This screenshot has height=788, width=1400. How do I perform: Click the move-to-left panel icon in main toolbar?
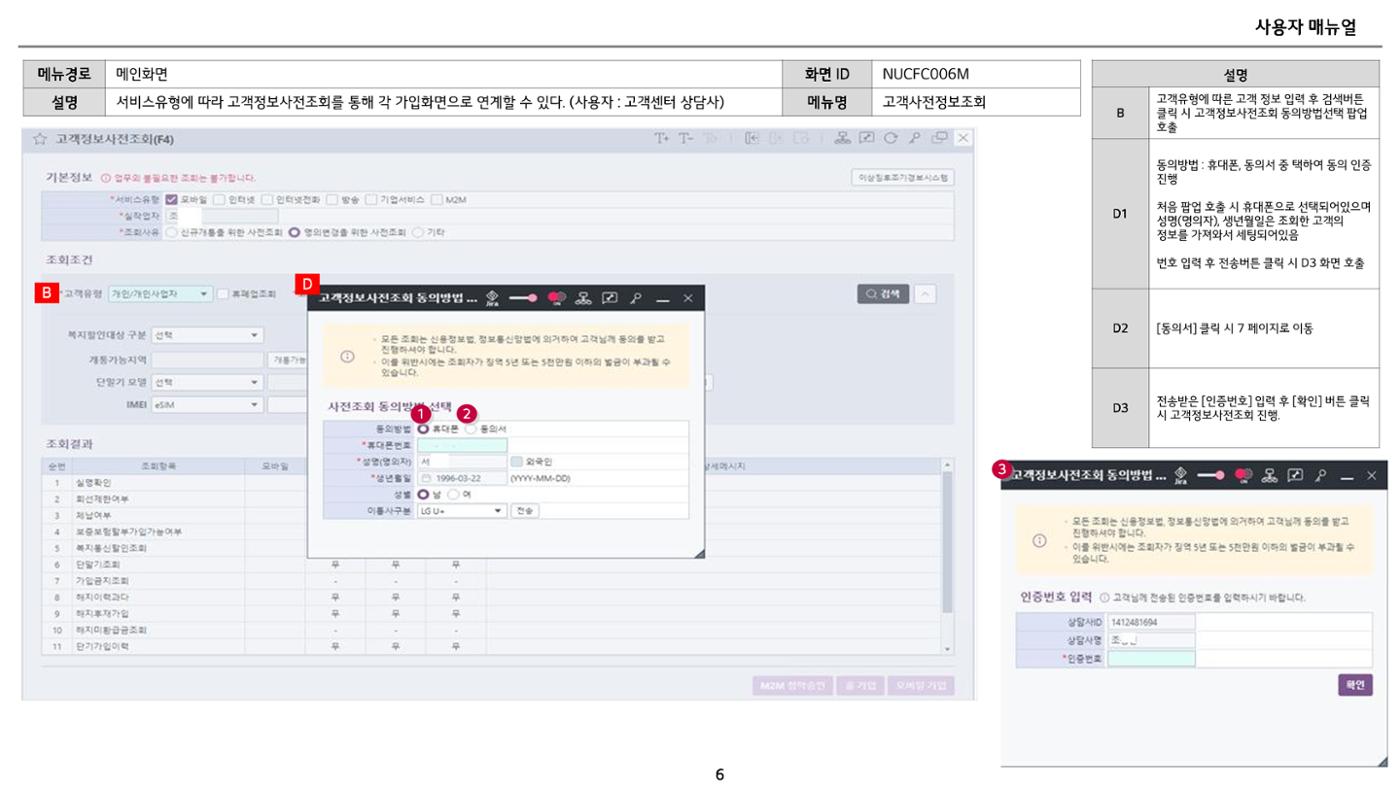pyautogui.click(x=751, y=137)
